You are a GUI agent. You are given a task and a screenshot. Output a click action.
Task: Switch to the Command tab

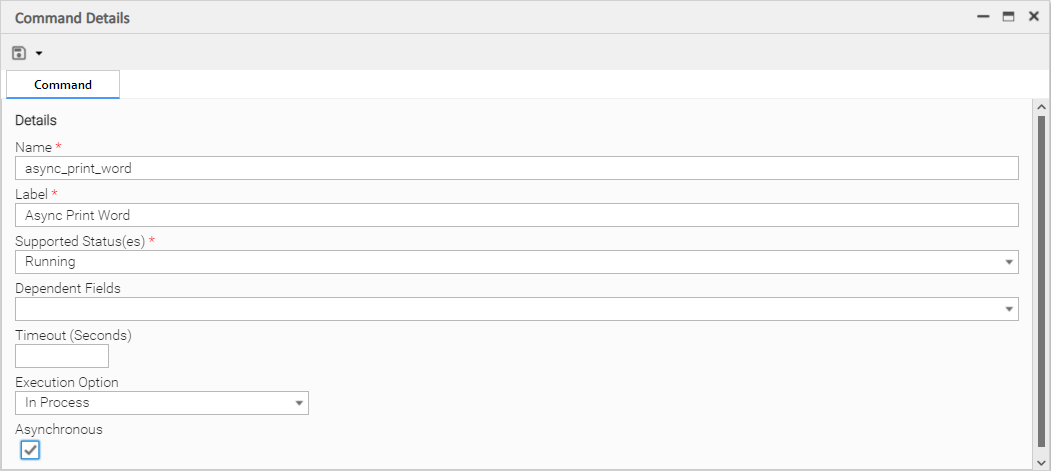[x=63, y=85]
